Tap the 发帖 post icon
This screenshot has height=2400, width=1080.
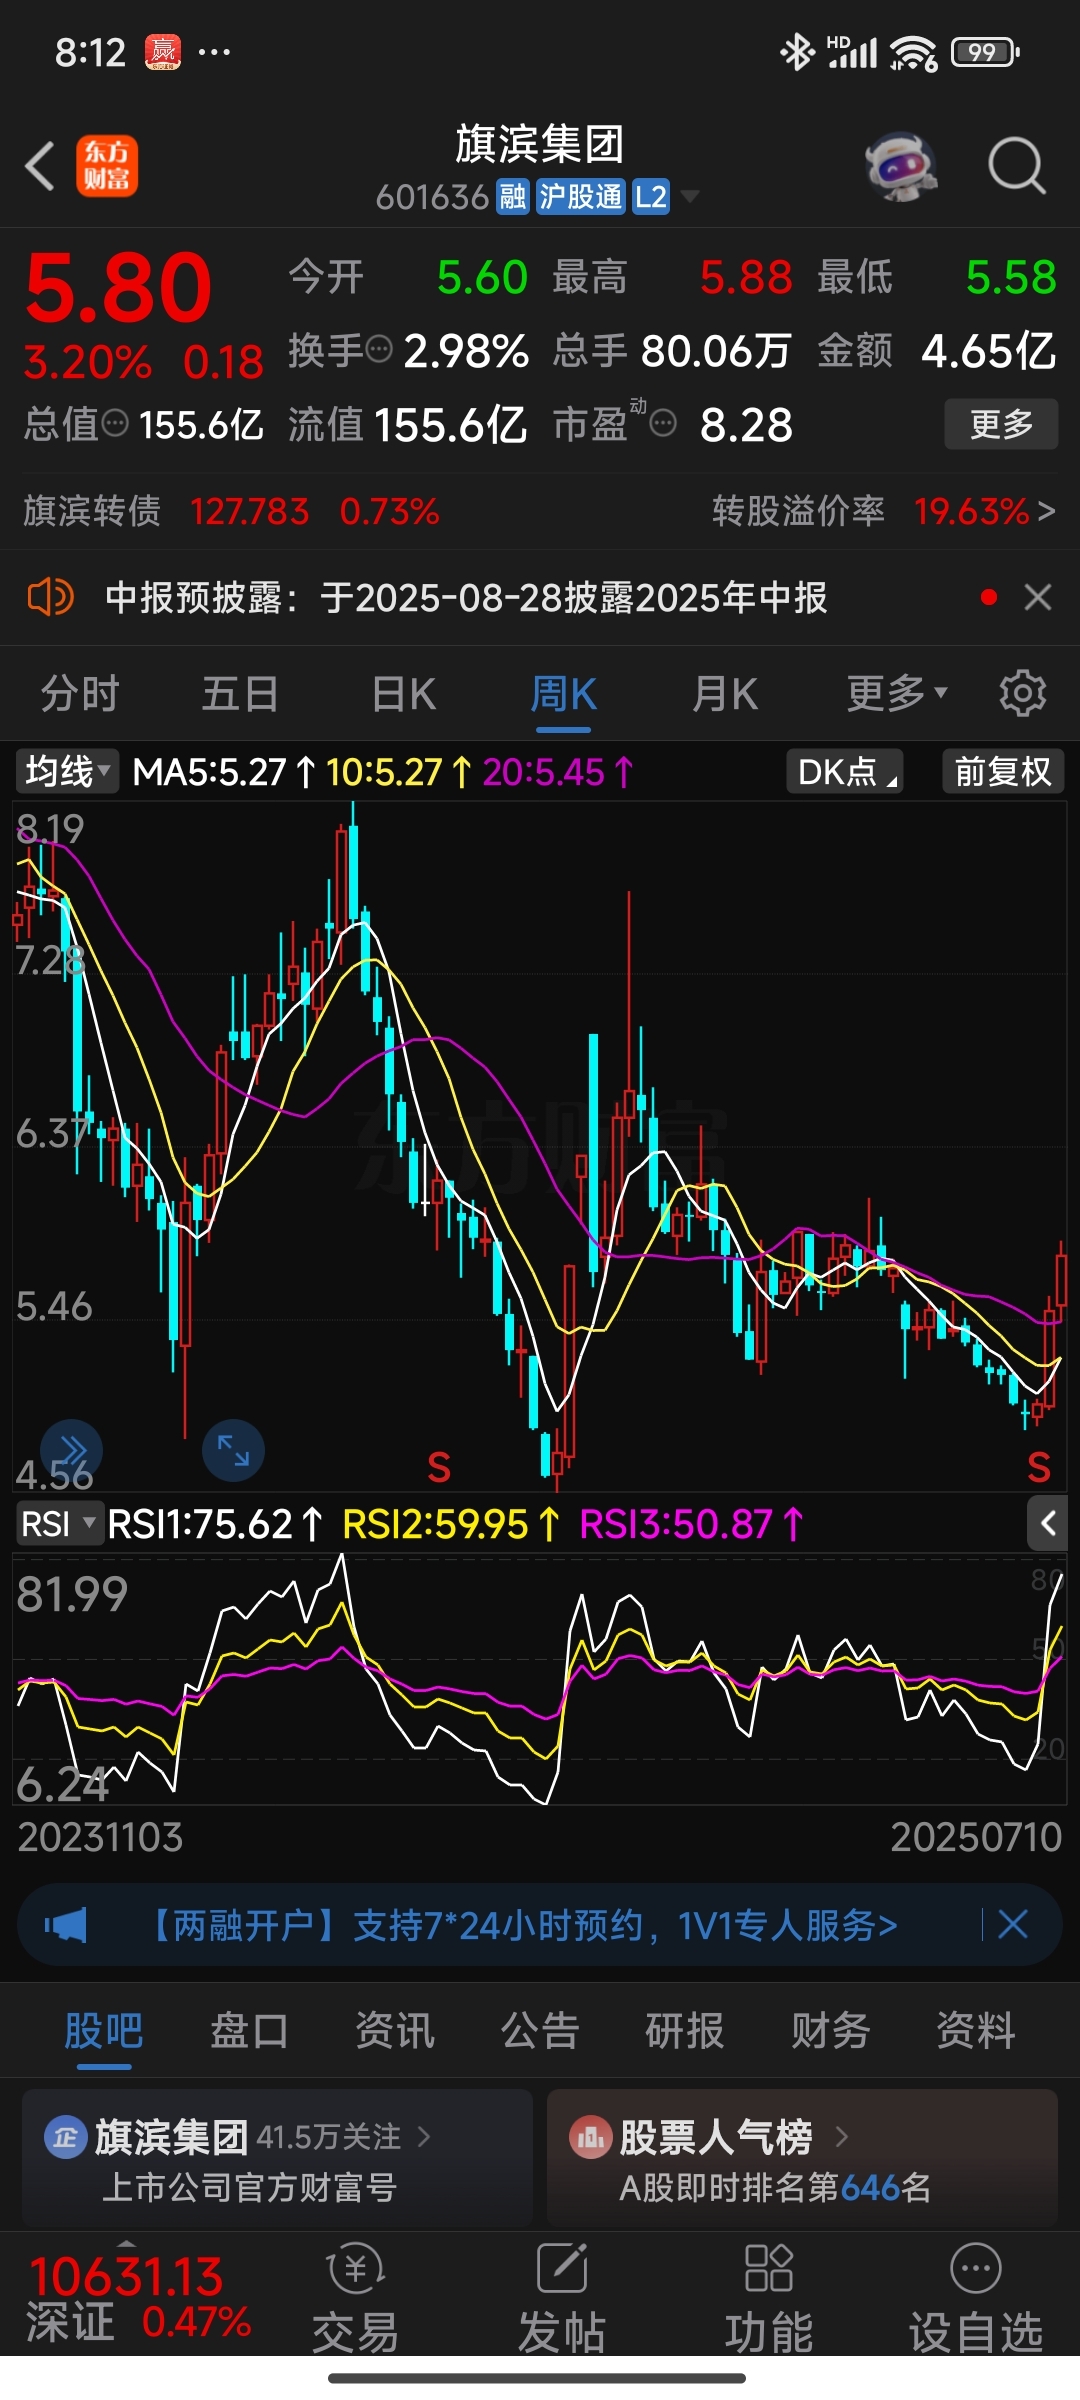(562, 2268)
